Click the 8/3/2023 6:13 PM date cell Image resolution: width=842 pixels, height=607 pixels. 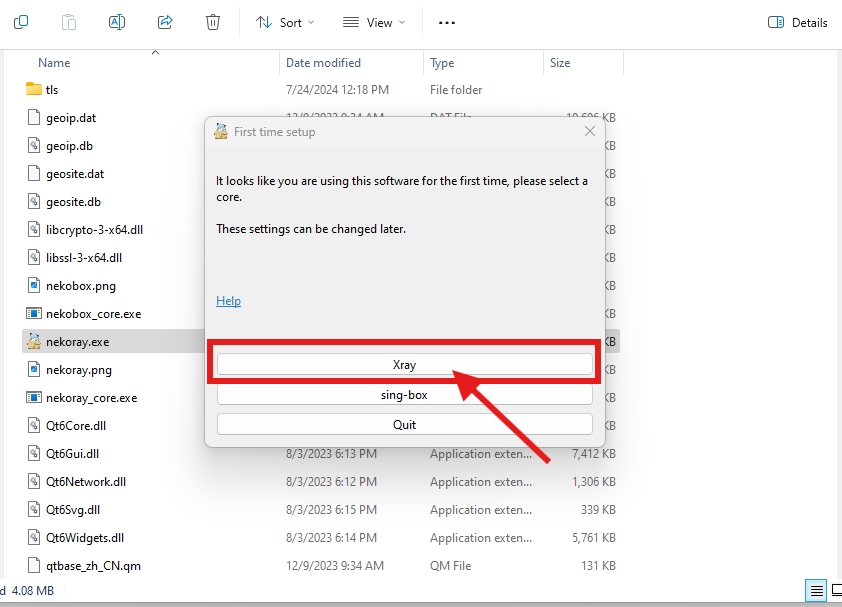coord(331,454)
